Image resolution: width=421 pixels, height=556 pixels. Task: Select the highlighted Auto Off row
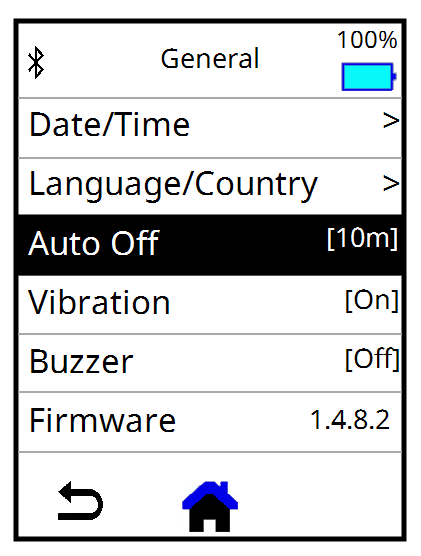click(210, 245)
